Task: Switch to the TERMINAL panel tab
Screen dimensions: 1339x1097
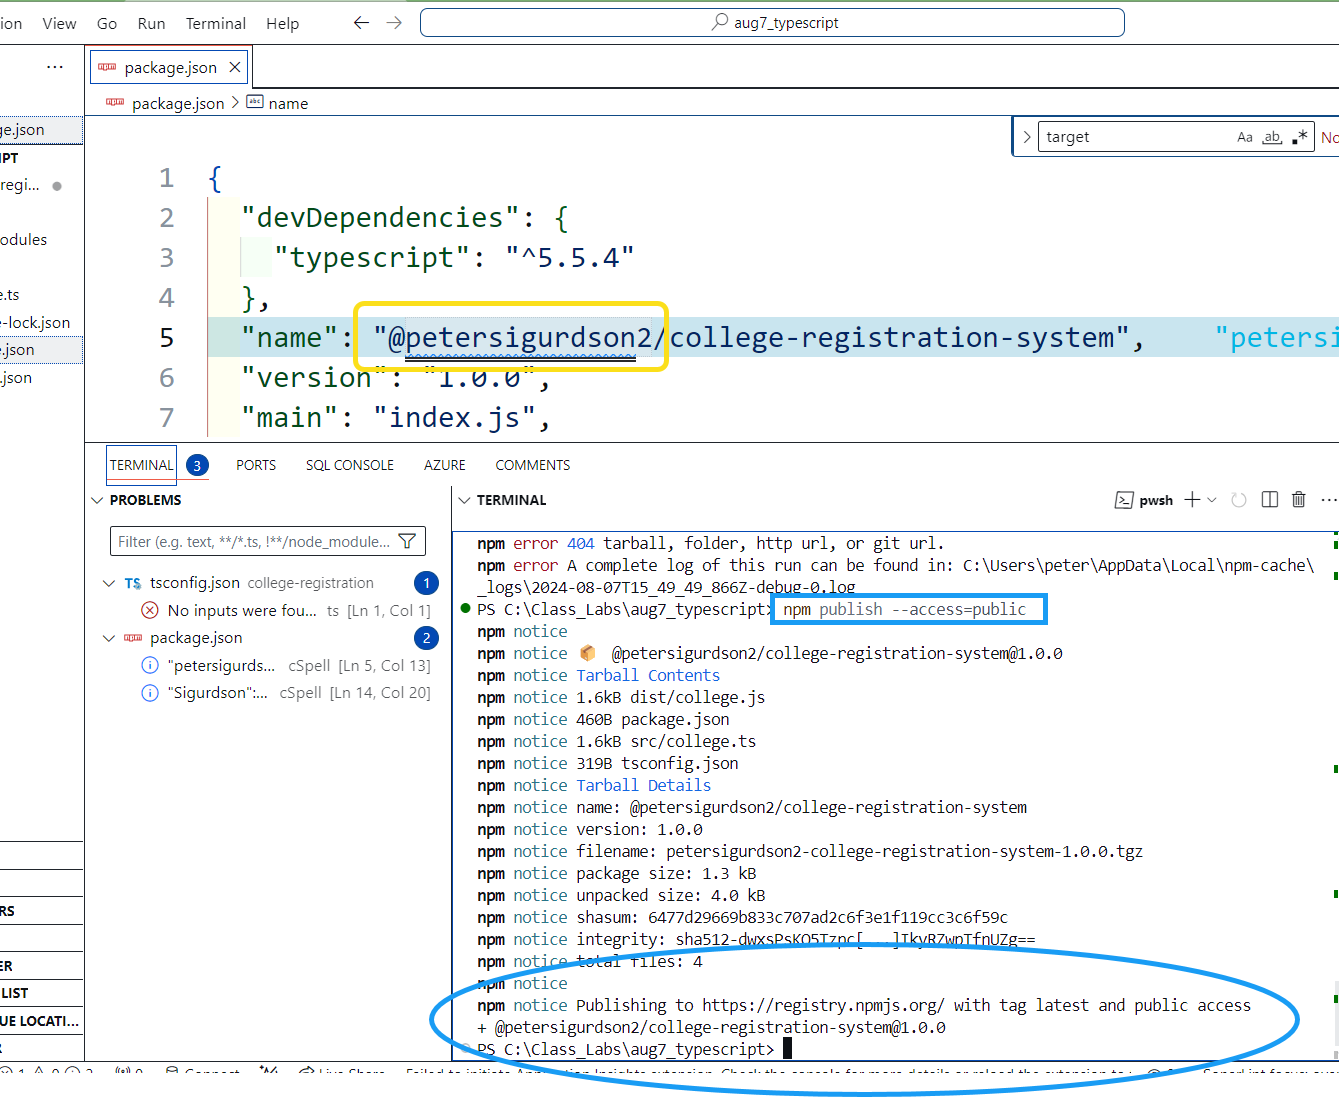Action: point(141,465)
